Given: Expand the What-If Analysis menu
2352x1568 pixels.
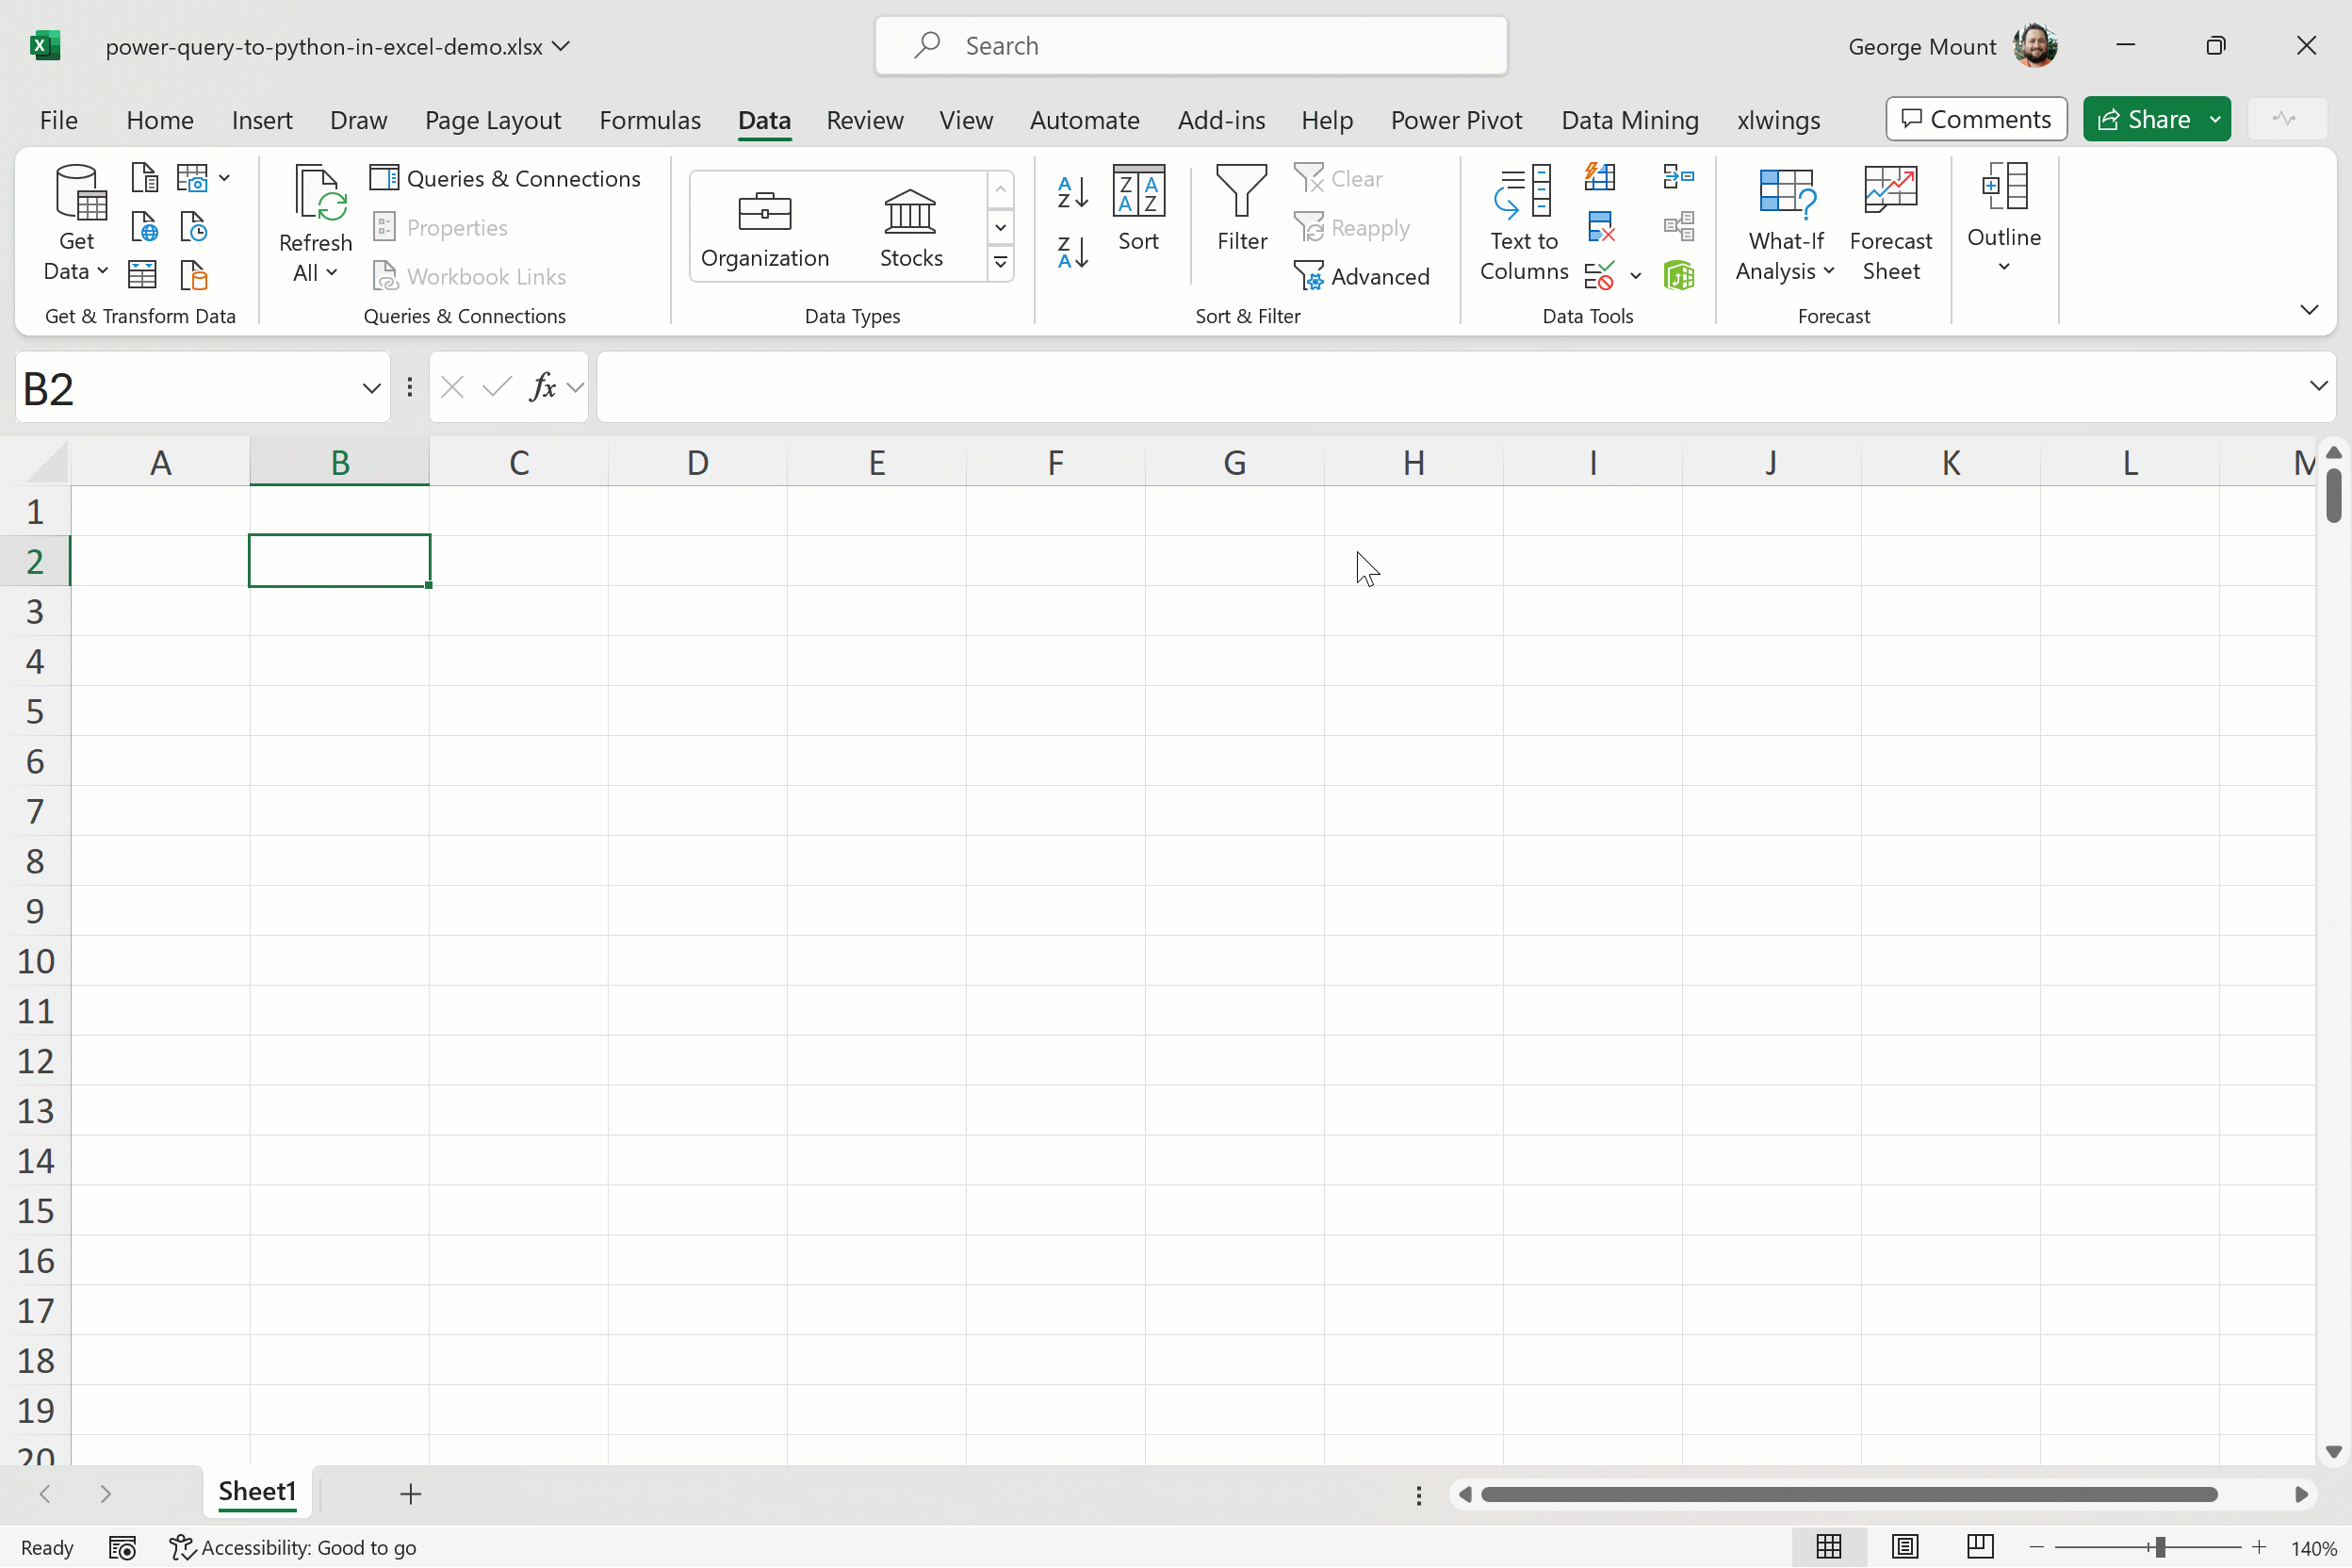Looking at the screenshot, I should tap(1785, 223).
